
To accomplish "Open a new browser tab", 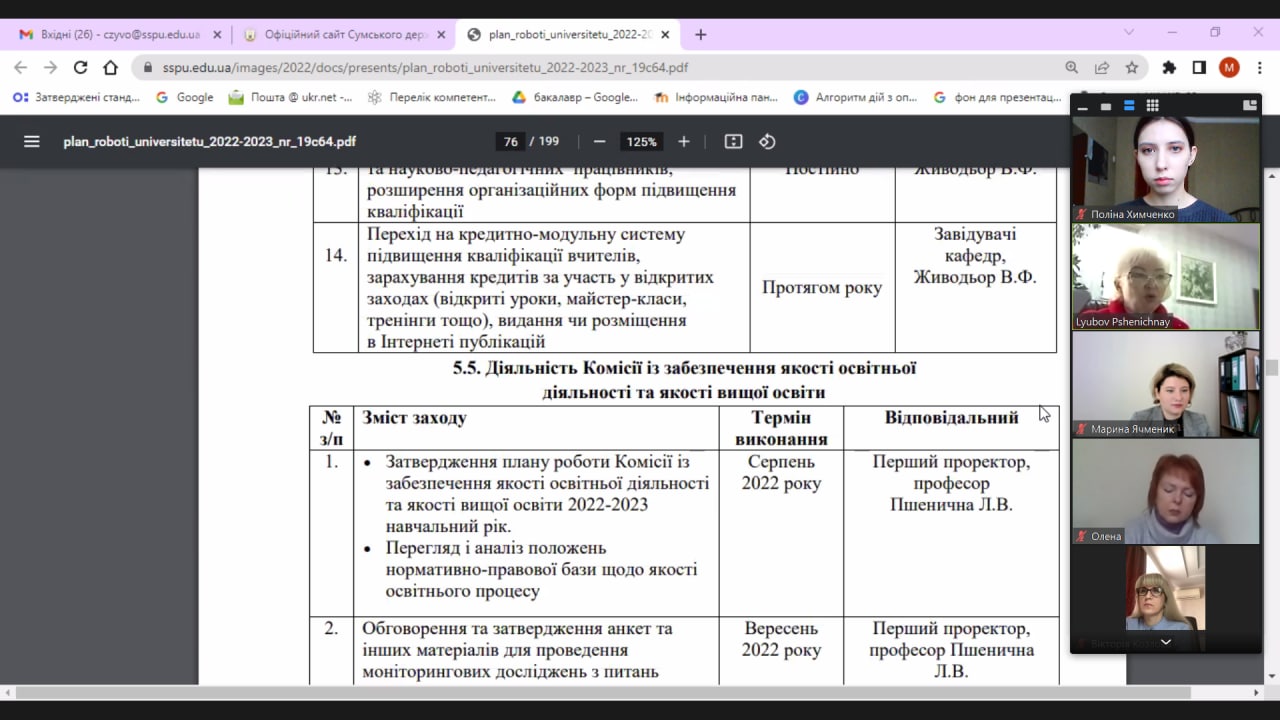I will point(700,34).
